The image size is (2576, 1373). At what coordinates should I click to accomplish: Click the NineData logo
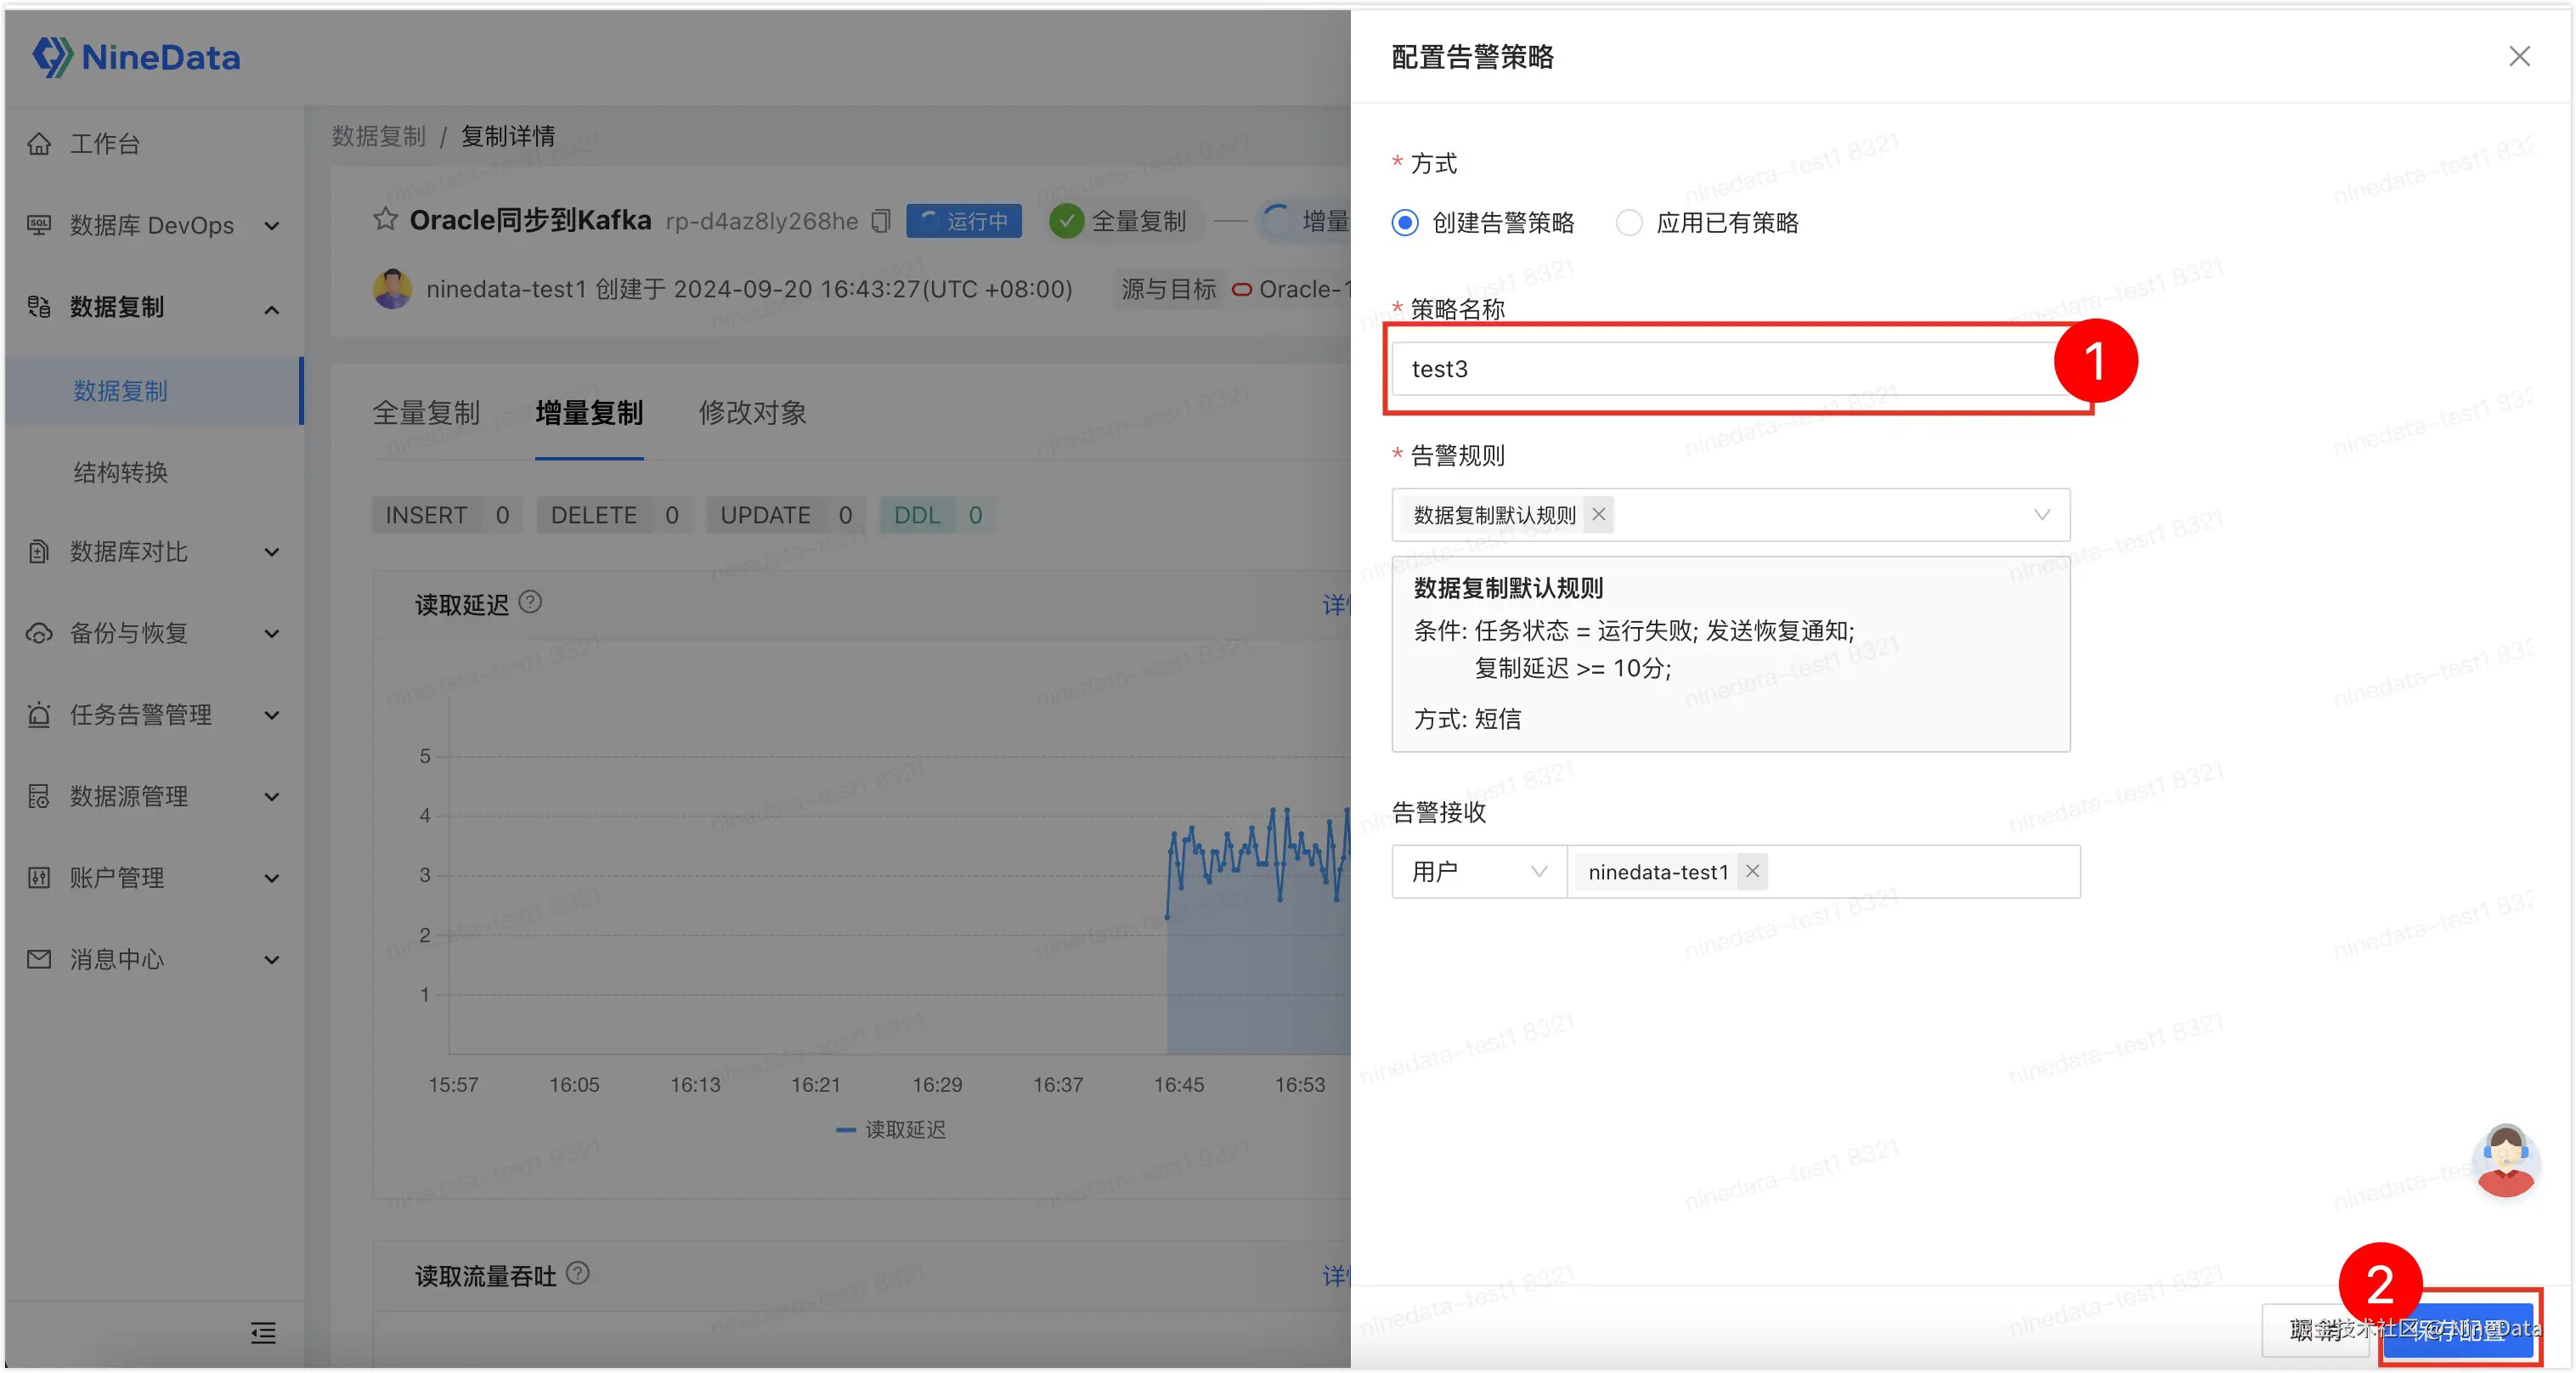point(136,57)
